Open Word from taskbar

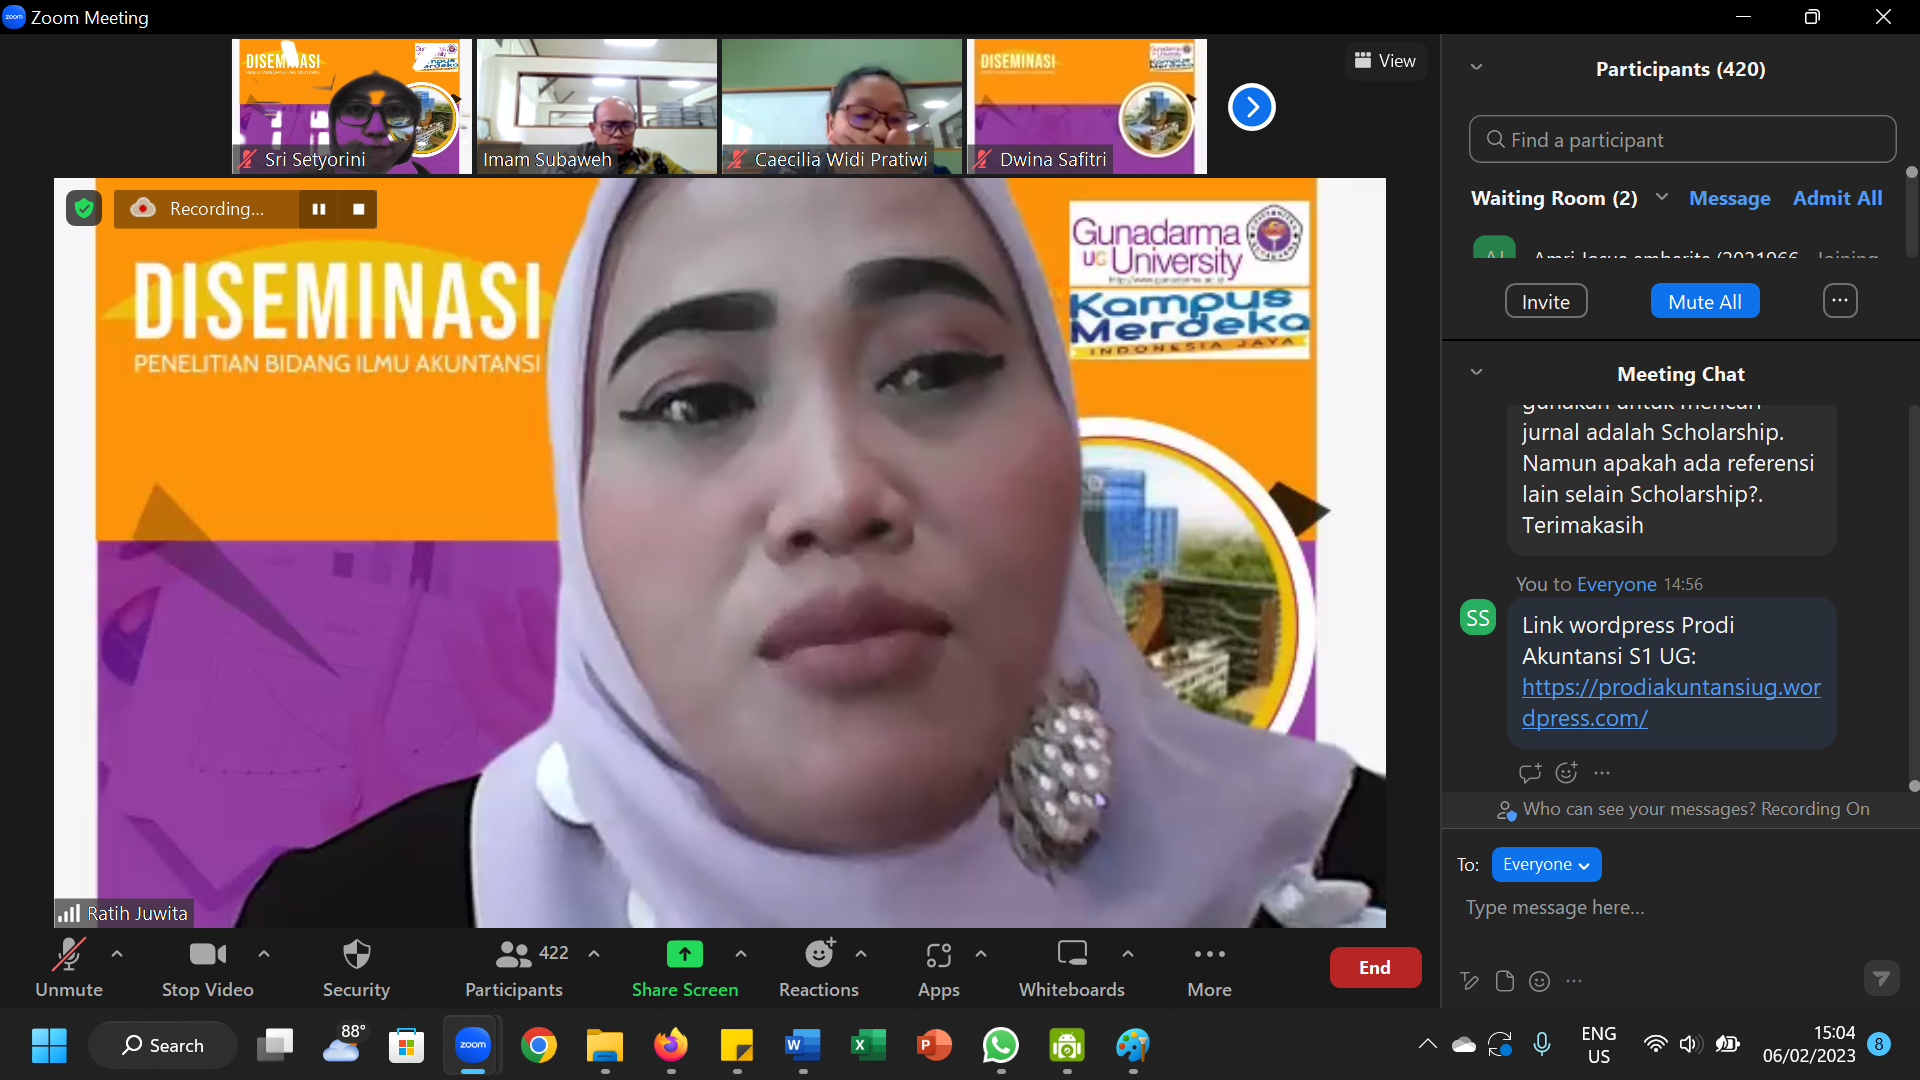pos(803,1045)
